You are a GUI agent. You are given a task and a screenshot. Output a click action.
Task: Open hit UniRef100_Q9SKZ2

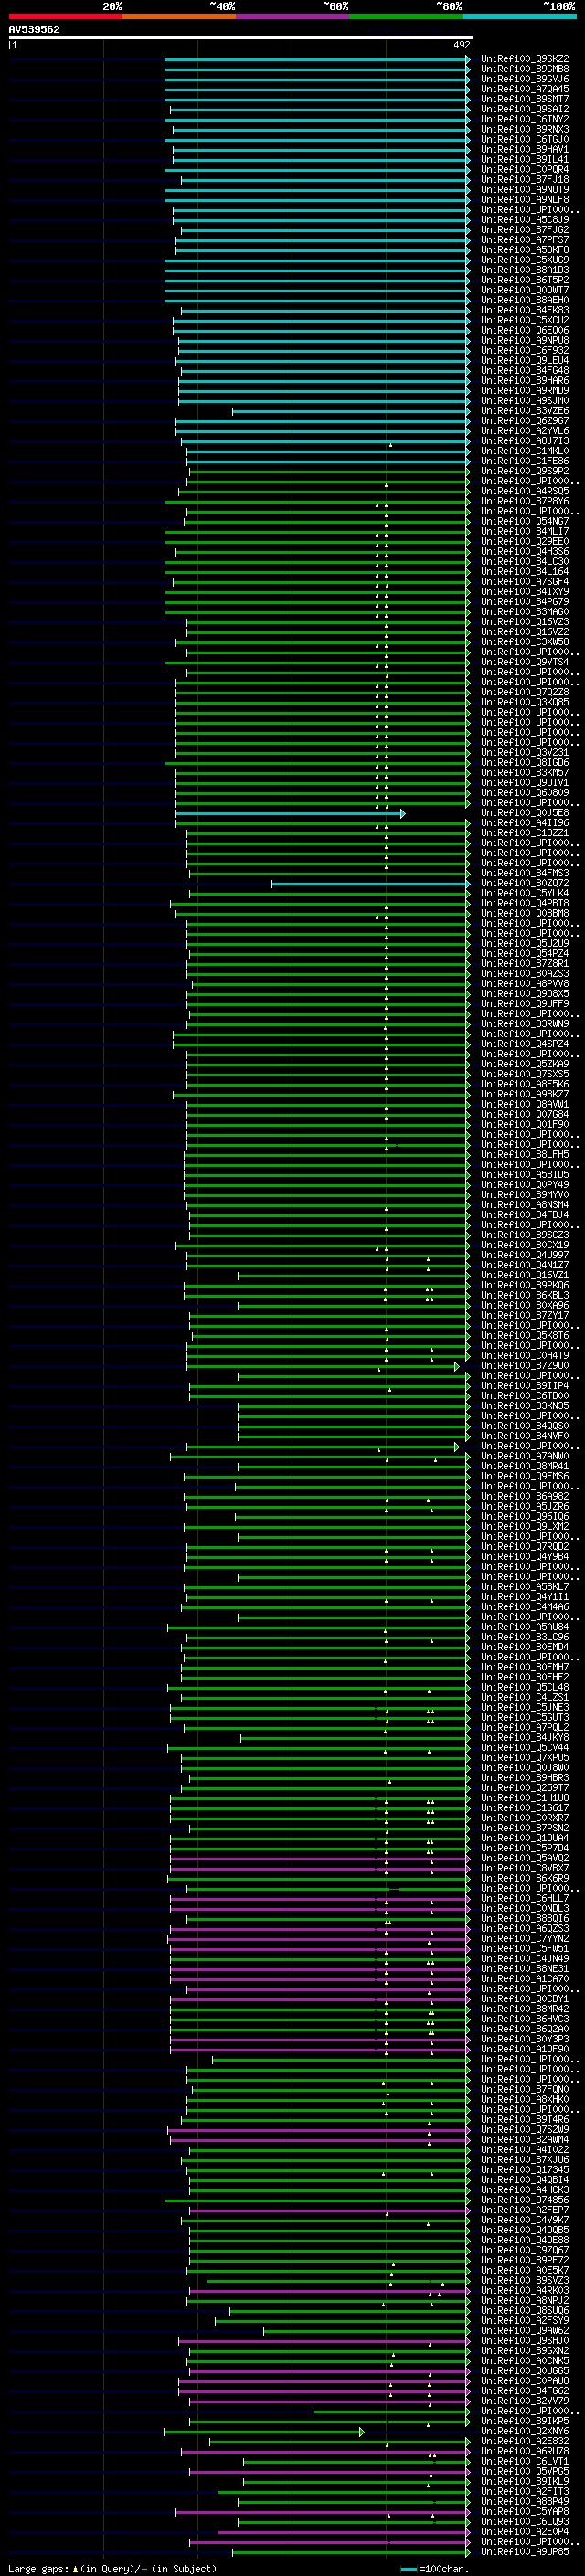point(525,59)
